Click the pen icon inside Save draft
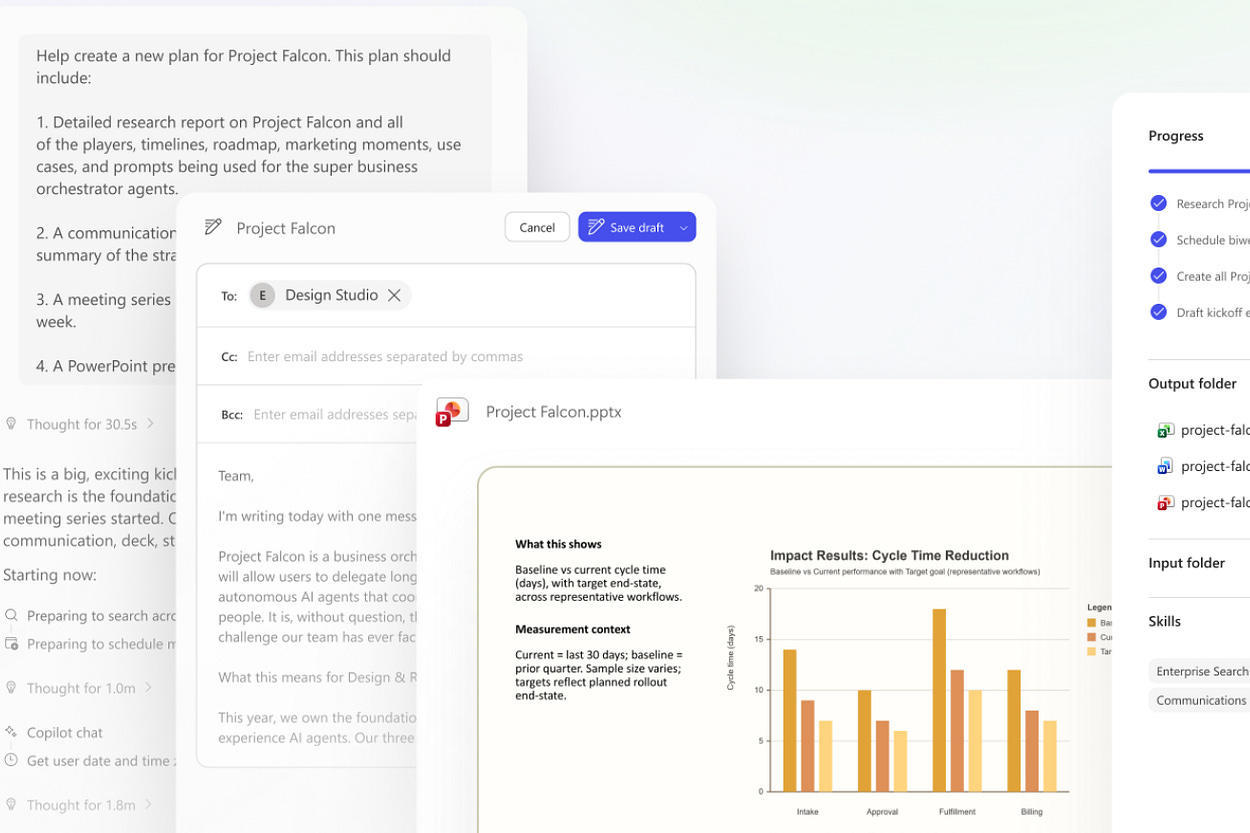Viewport: 1250px width, 833px height. point(596,227)
